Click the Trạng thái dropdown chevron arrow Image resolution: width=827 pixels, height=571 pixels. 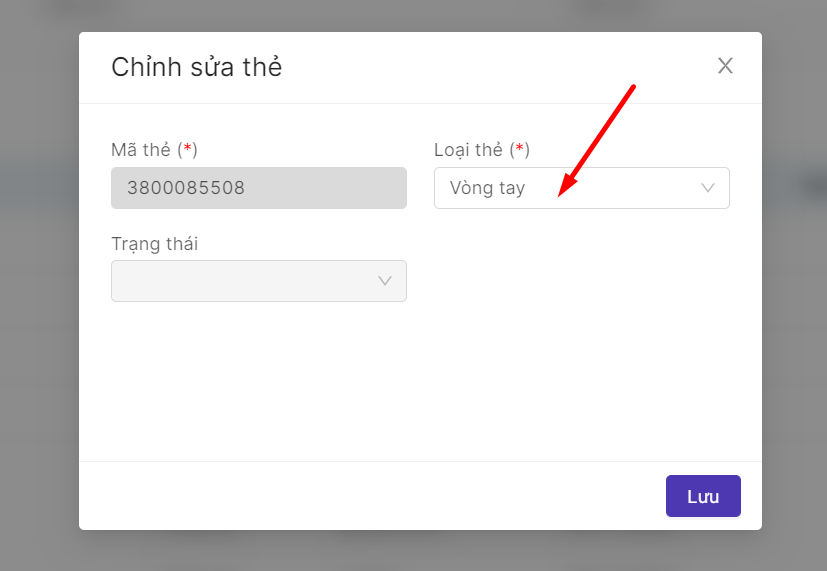[x=385, y=281]
